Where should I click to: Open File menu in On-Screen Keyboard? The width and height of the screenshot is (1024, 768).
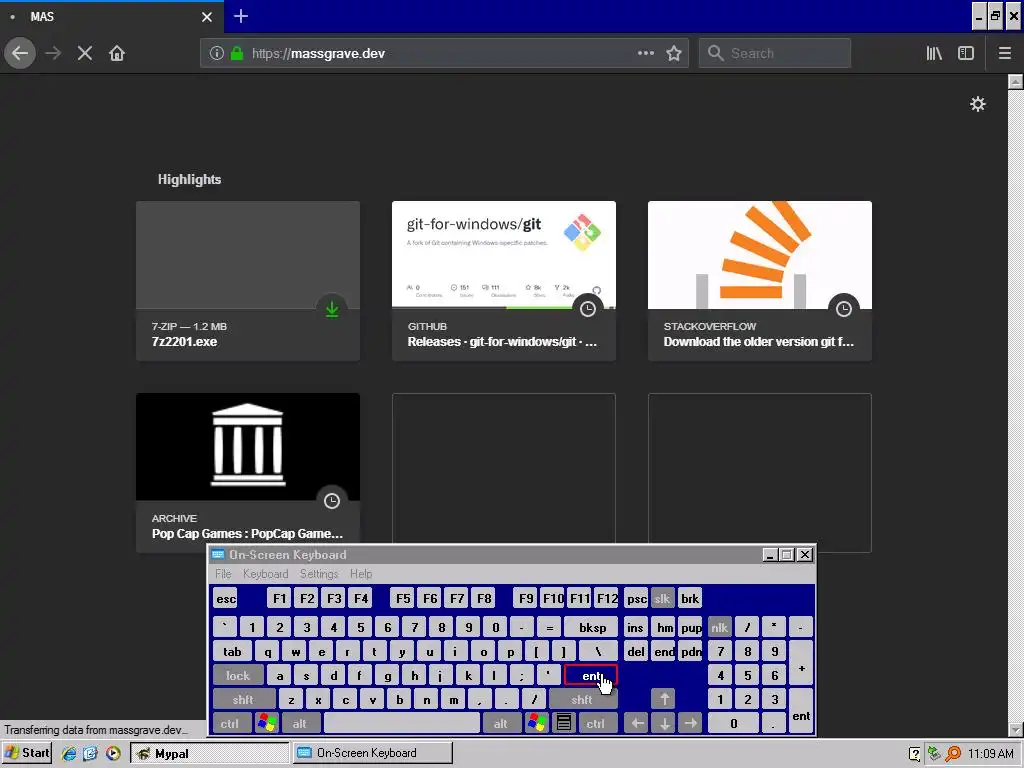pos(223,574)
